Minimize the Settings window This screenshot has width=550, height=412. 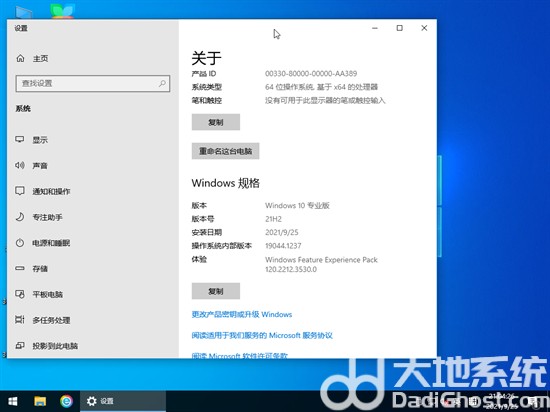375,28
